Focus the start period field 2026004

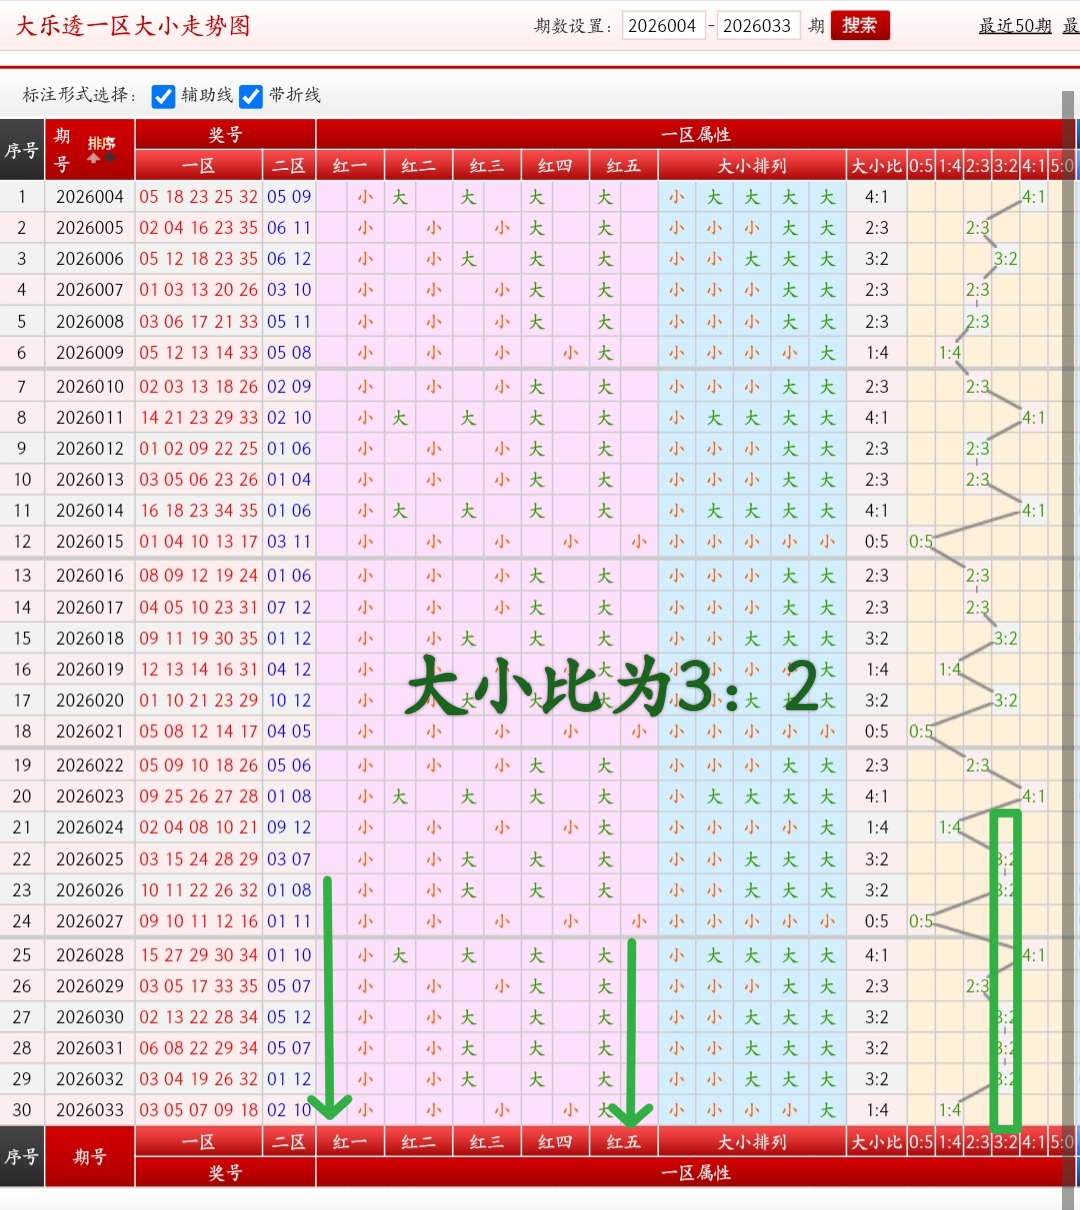pyautogui.click(x=664, y=26)
